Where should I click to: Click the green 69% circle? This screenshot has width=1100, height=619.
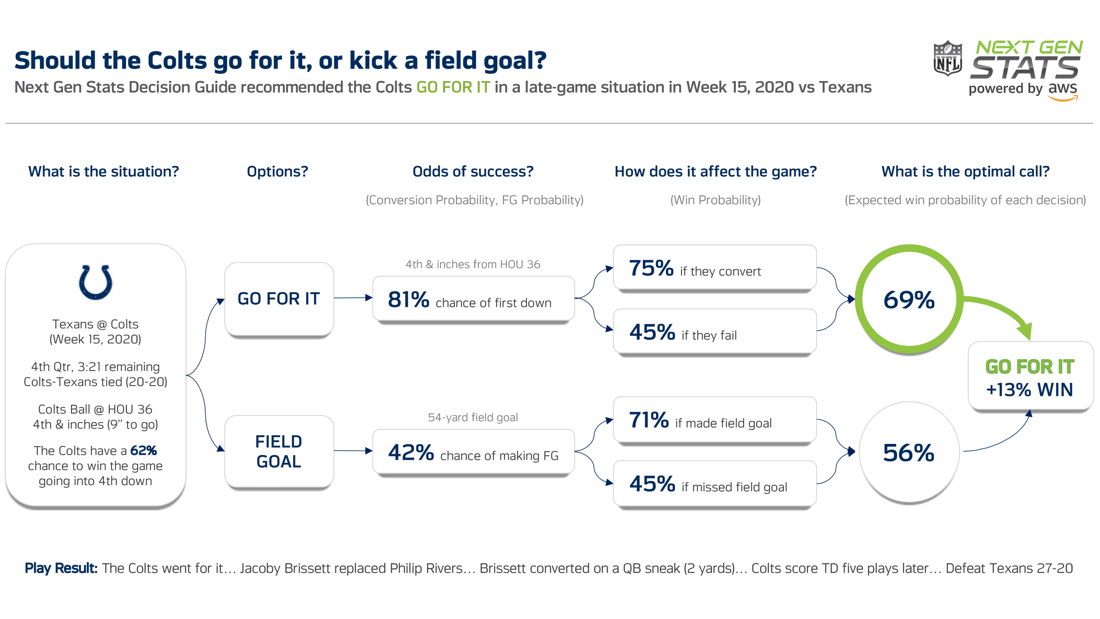[908, 299]
